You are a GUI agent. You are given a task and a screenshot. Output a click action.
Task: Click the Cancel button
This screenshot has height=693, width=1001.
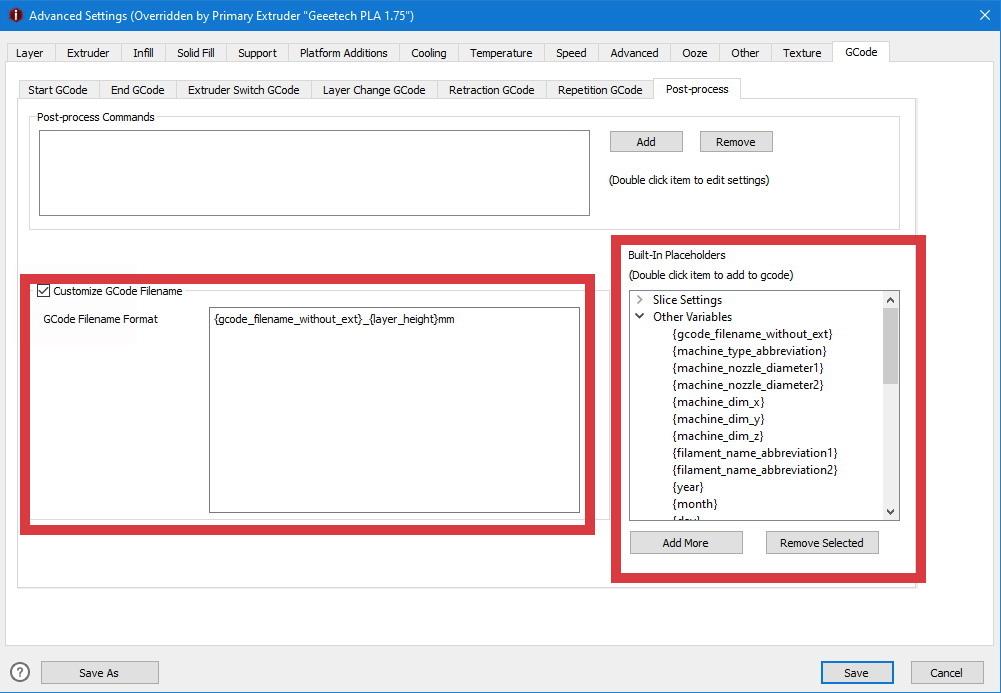[x=946, y=673]
